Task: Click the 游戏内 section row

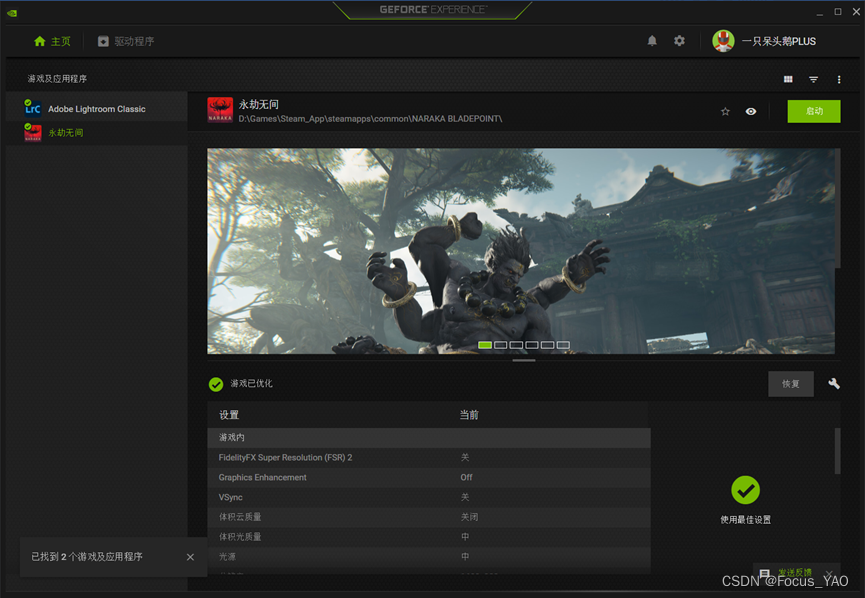Action: coord(429,437)
